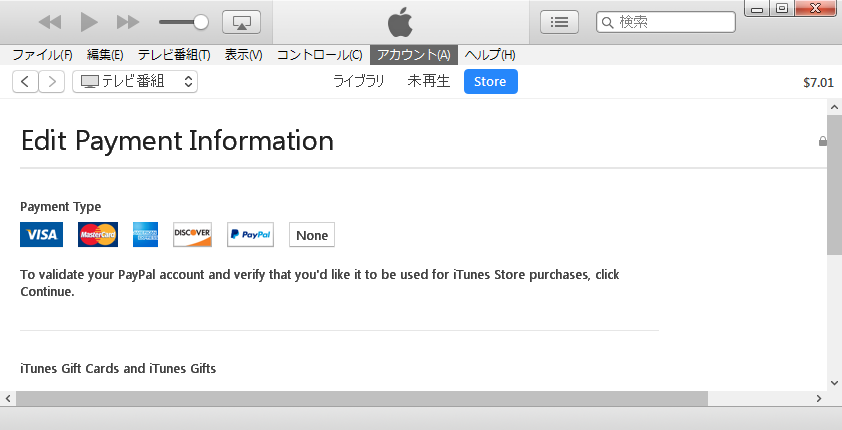
Task: Choose VISA as payment type
Action: coord(41,235)
